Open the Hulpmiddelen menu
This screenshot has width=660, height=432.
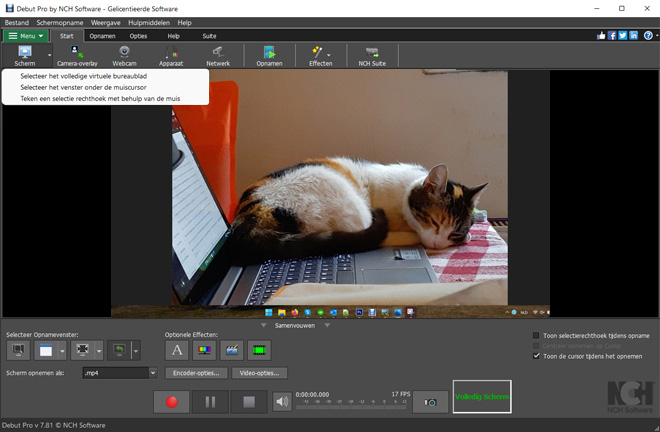pos(149,23)
